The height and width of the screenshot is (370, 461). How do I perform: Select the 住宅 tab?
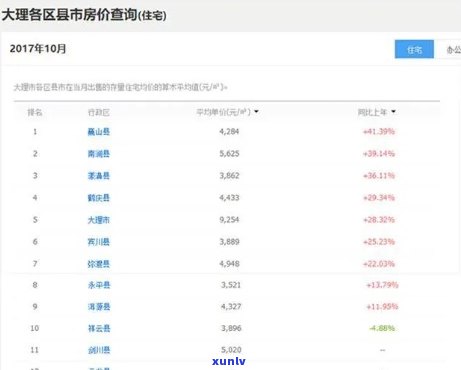click(x=414, y=49)
